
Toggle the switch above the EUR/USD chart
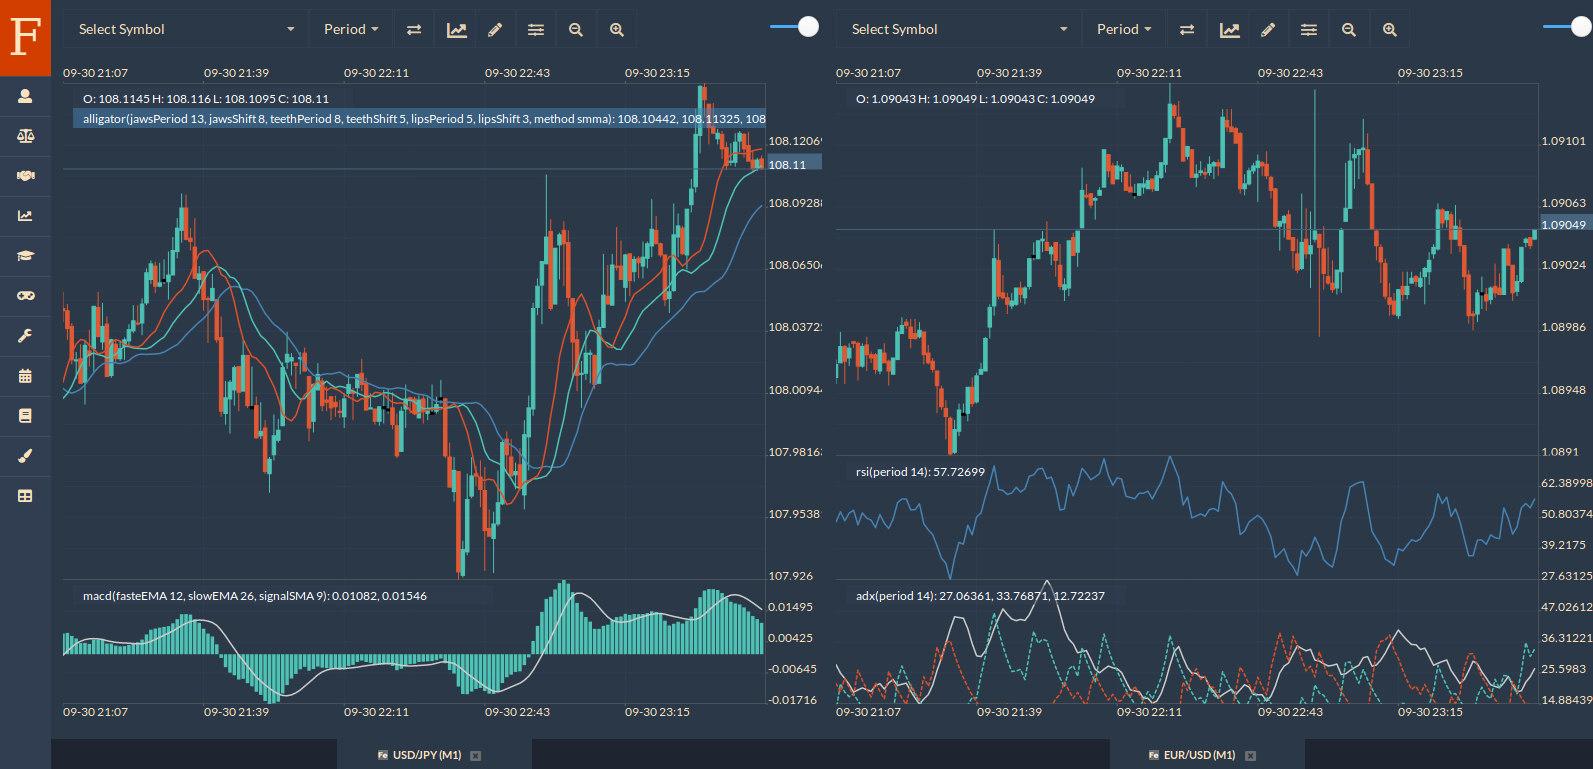click(x=1567, y=27)
